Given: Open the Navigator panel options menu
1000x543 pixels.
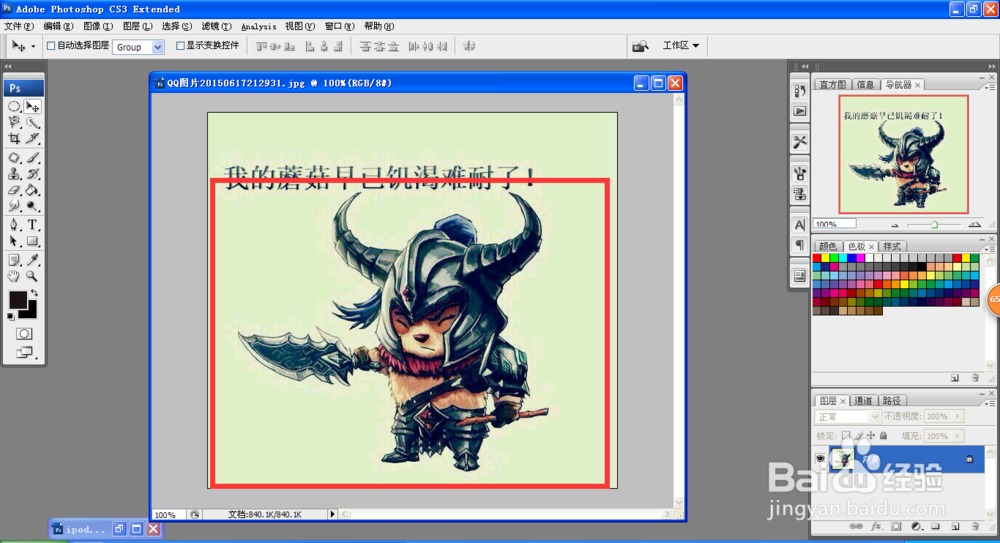Looking at the screenshot, I should coord(990,86).
